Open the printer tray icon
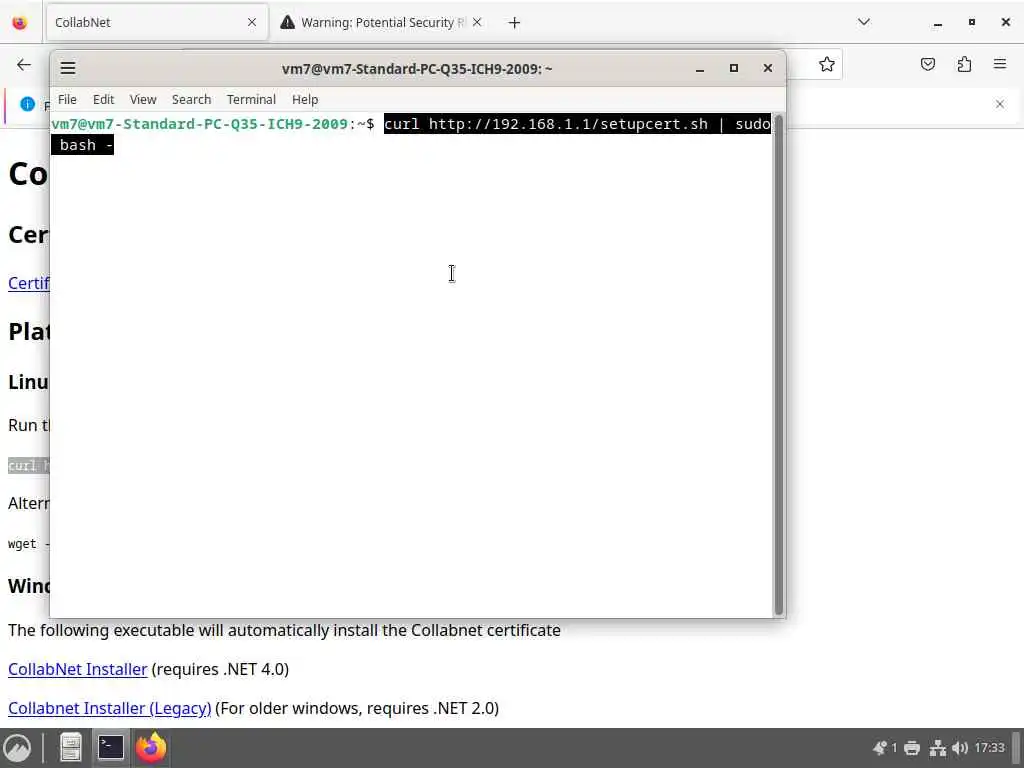The width and height of the screenshot is (1024, 768). pos(912,748)
